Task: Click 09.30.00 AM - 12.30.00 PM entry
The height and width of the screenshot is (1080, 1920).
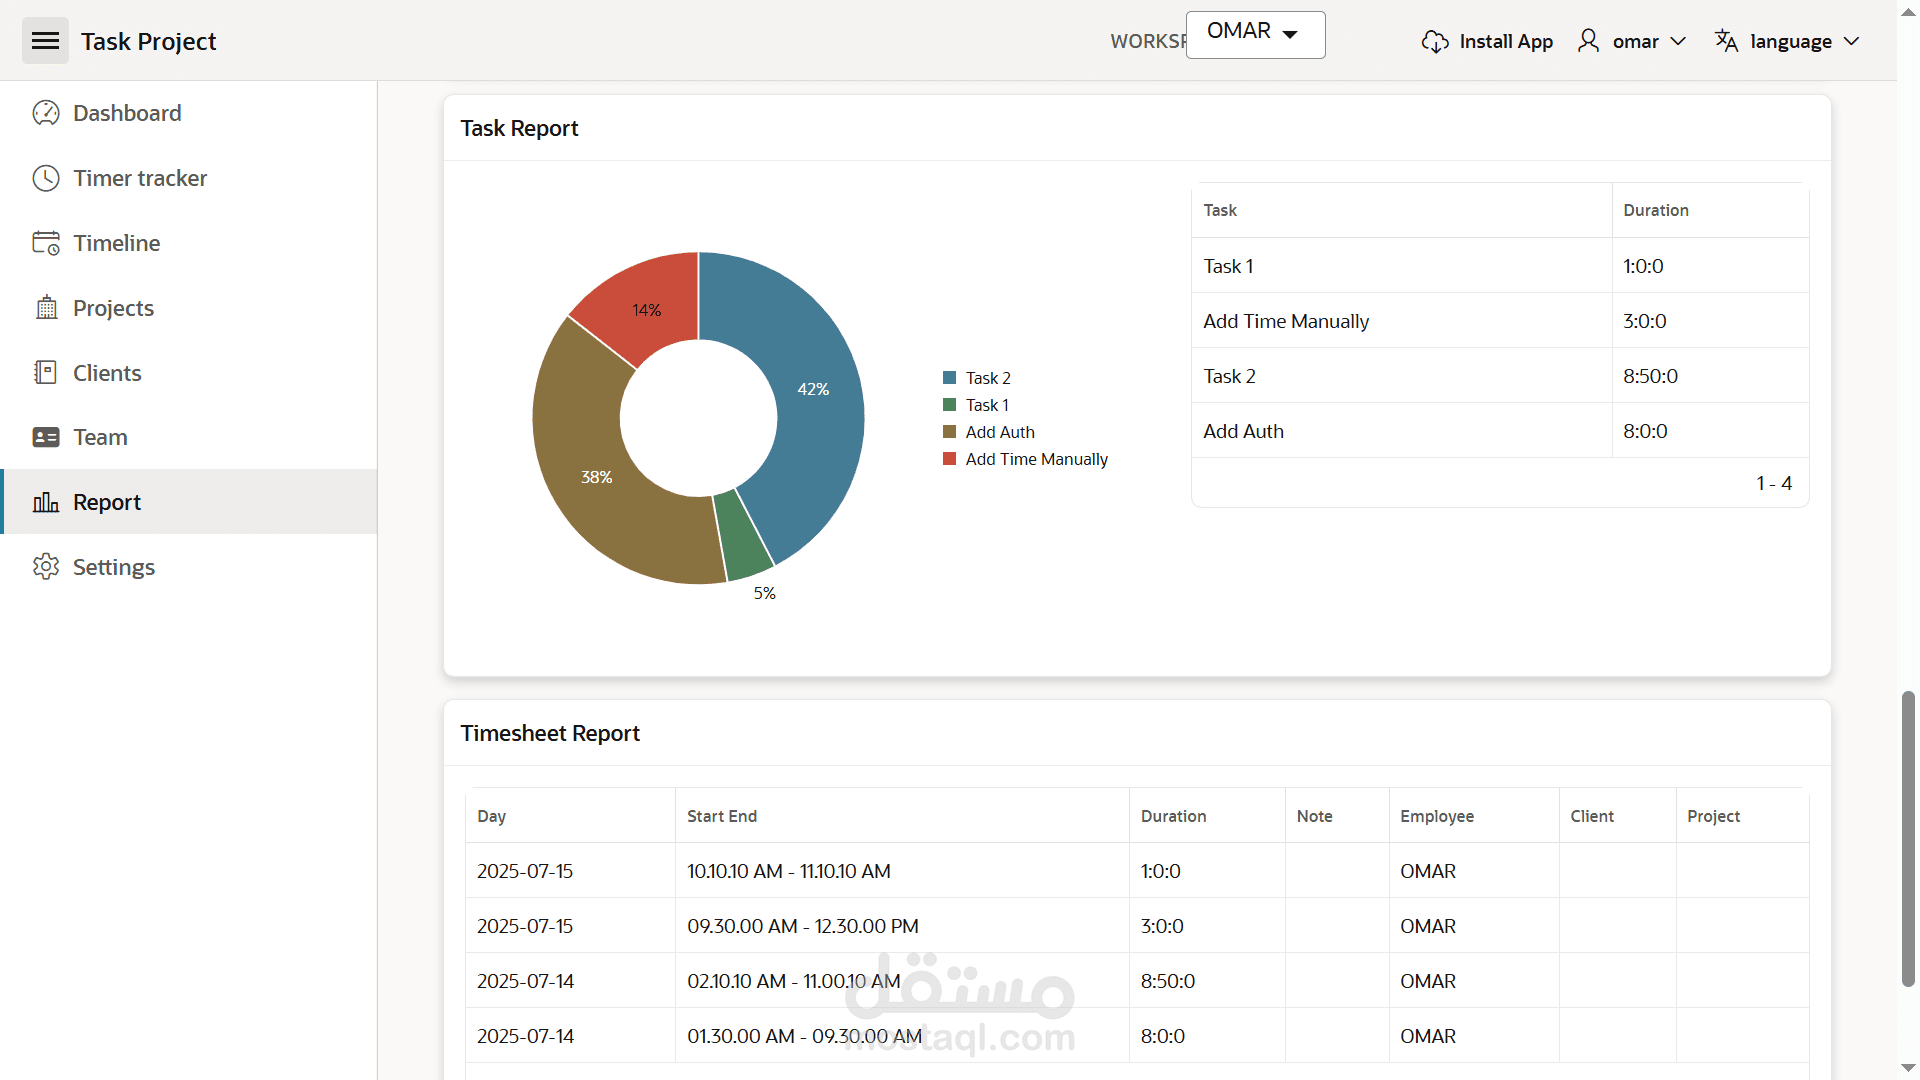Action: 802,926
